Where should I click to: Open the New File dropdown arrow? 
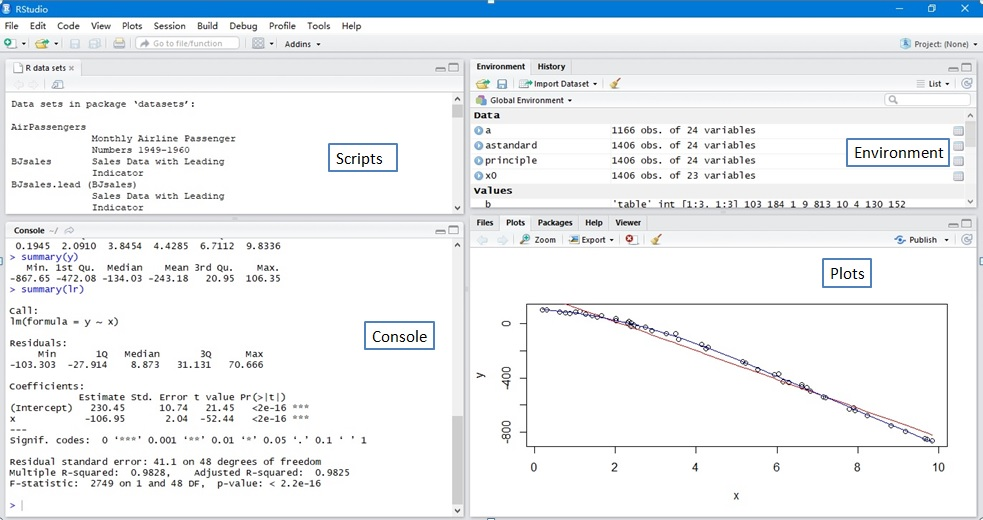coord(24,44)
